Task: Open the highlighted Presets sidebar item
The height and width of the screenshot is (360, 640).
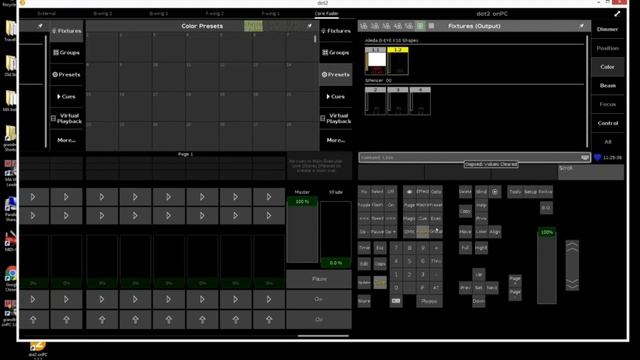Action: [336, 75]
